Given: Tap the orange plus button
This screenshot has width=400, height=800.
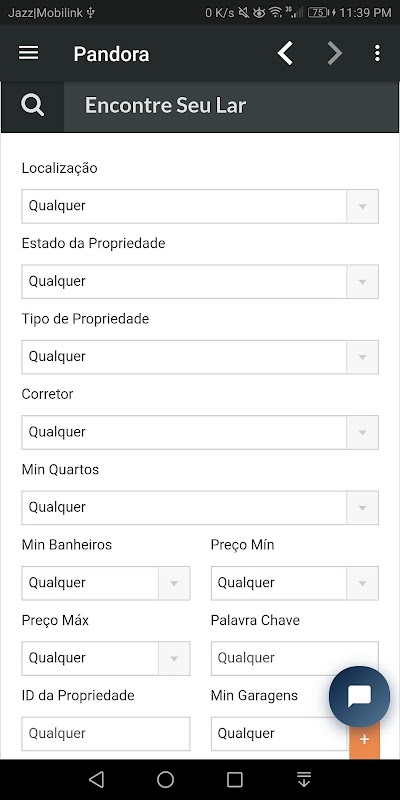Looking at the screenshot, I should (x=364, y=740).
